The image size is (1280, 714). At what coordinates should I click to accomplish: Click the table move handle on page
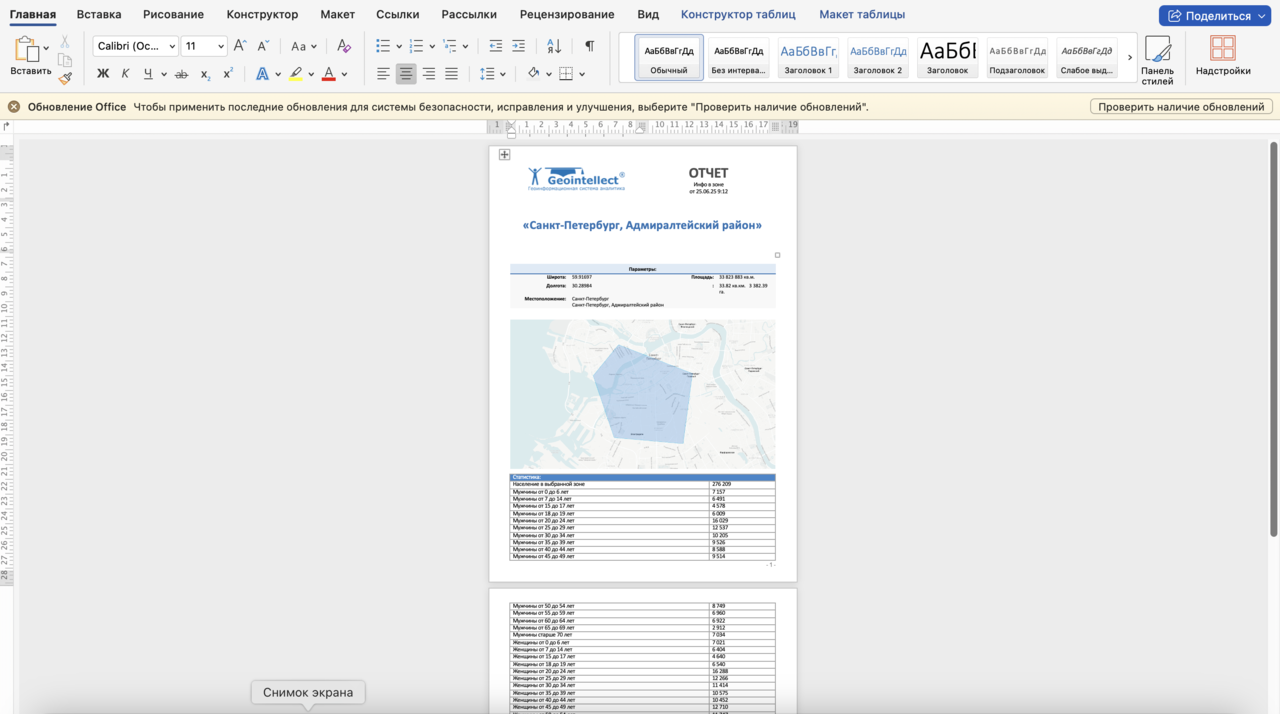(504, 155)
